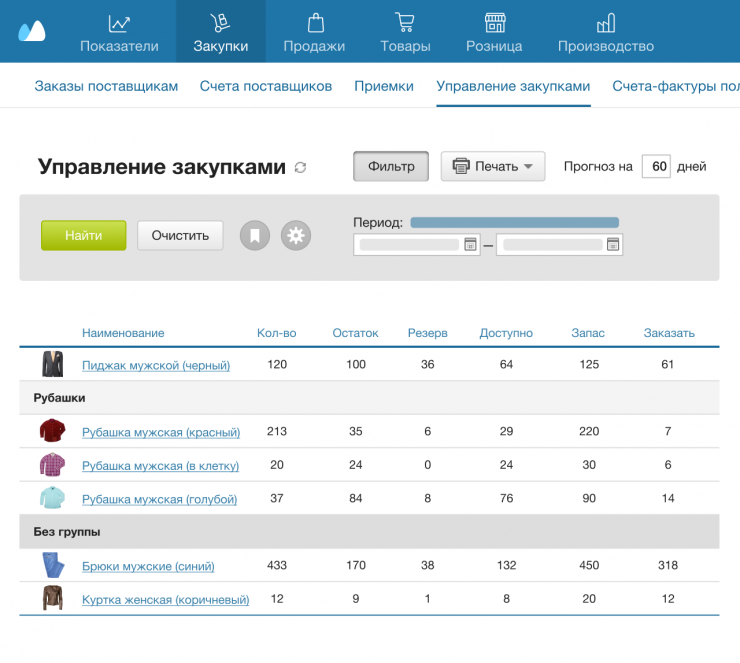Open filter settings gear icon
Image resolution: width=740 pixels, height=663 pixels.
[296, 236]
